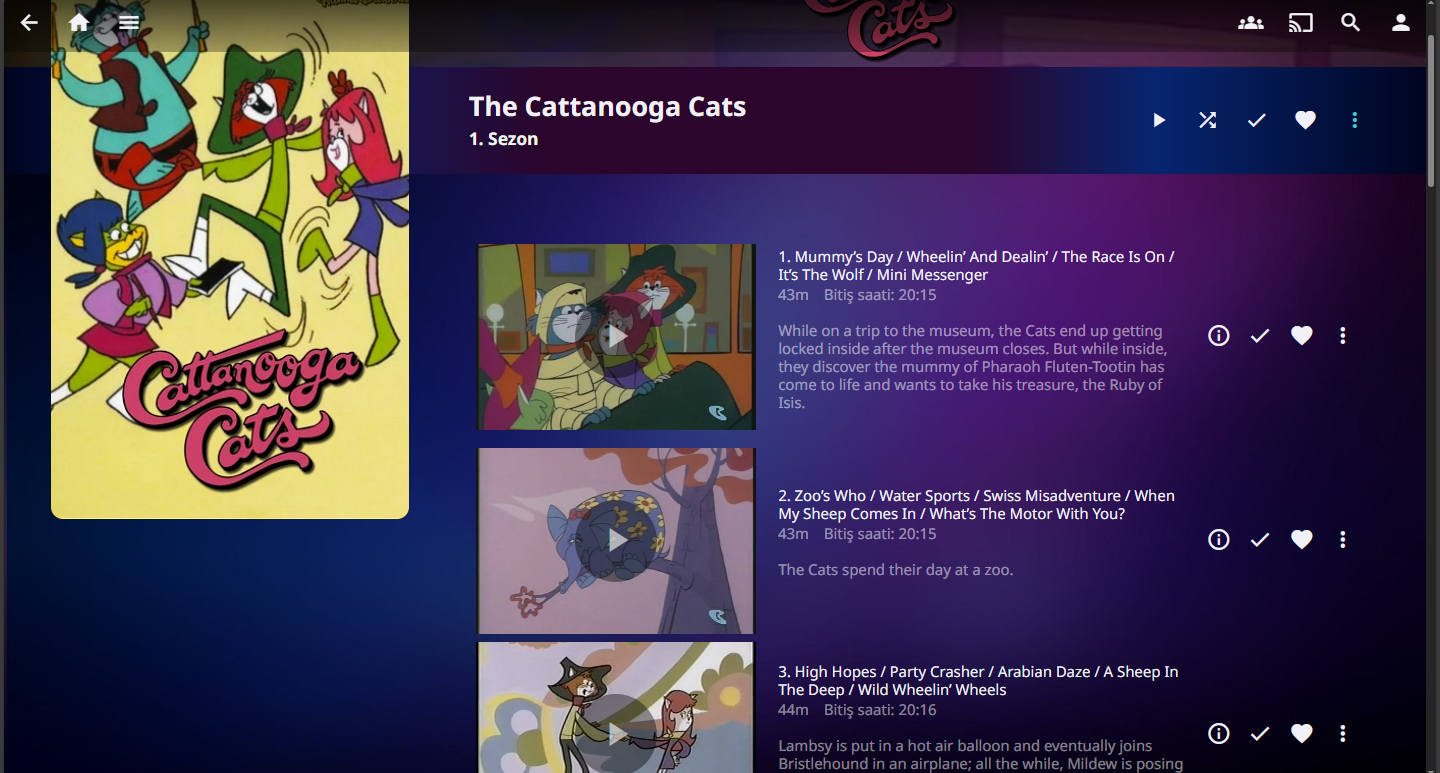This screenshot has height=773, width=1440.
Task: Mark the whole season as played
Action: [1257, 120]
